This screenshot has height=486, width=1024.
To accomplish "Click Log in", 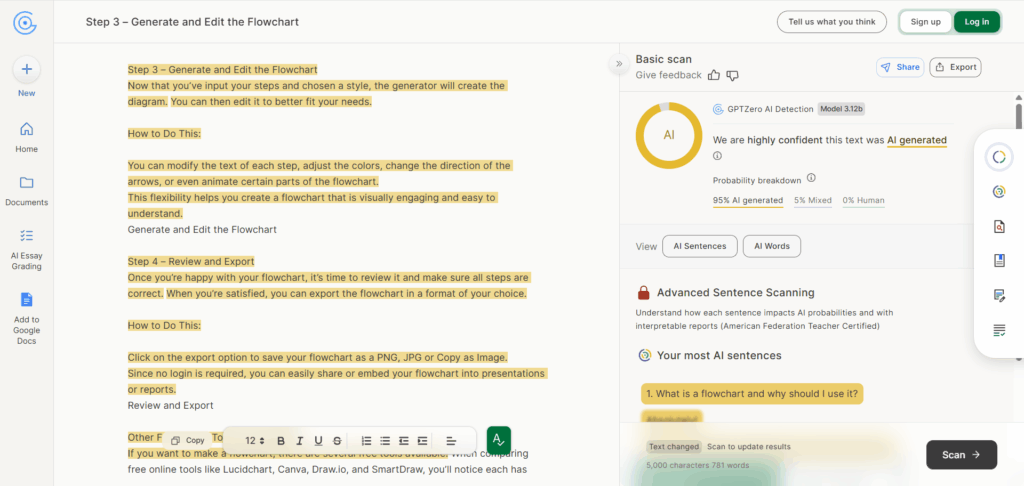I will (976, 22).
